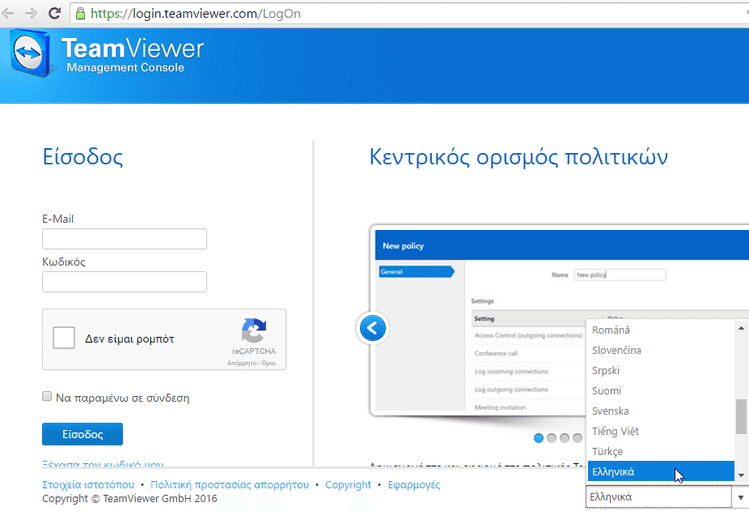Image resolution: width=749 pixels, height=511 pixels.
Task: Click language list scroll-down arrow
Action: pyautogui.click(x=741, y=475)
